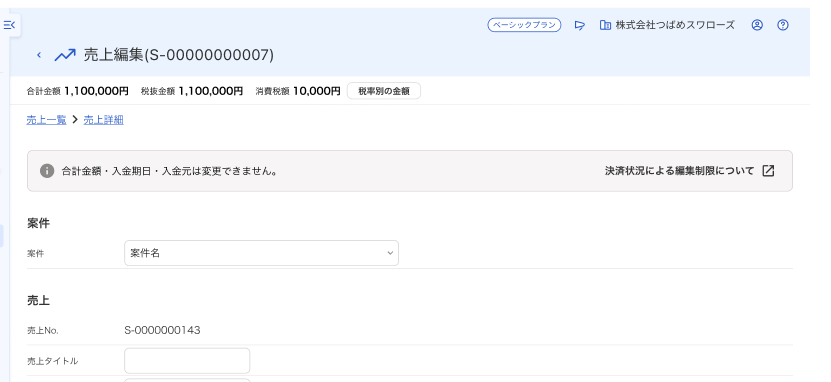Click the 売上編集(S-00000000007) heading
This screenshot has height=382, width=831.
tap(179, 55)
